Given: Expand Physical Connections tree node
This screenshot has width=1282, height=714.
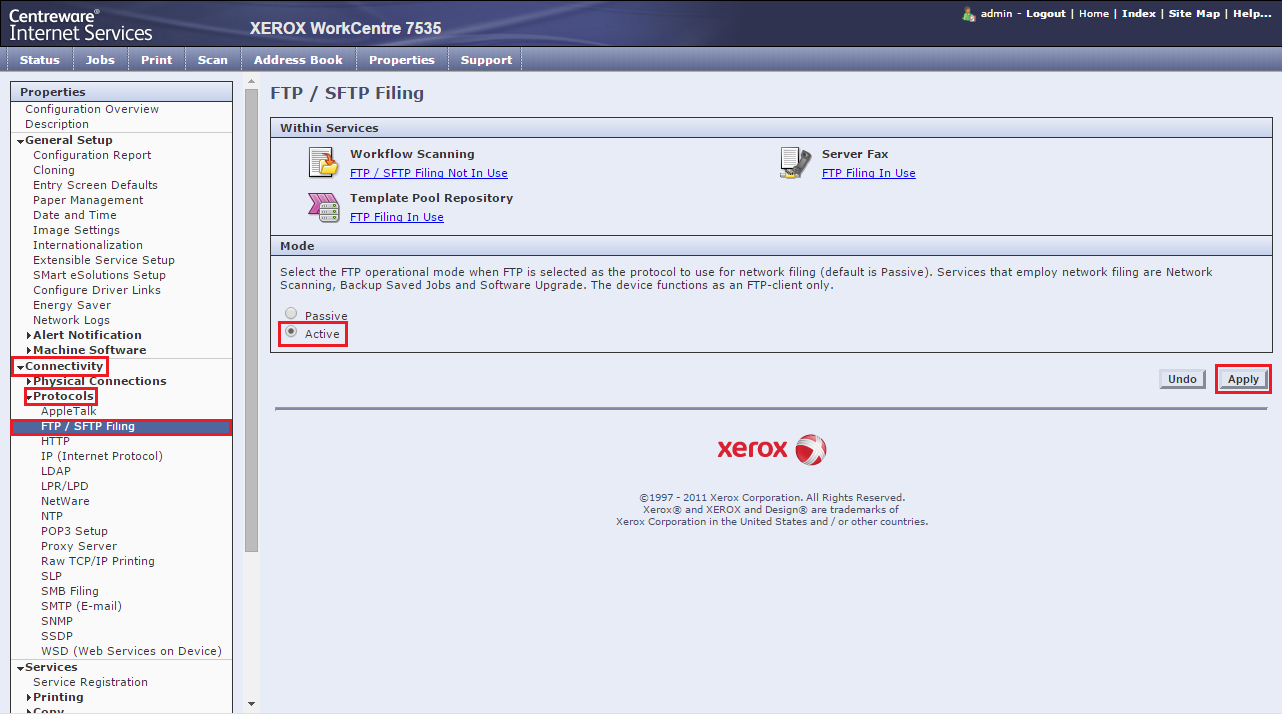Looking at the screenshot, I should pyautogui.click(x=29, y=382).
